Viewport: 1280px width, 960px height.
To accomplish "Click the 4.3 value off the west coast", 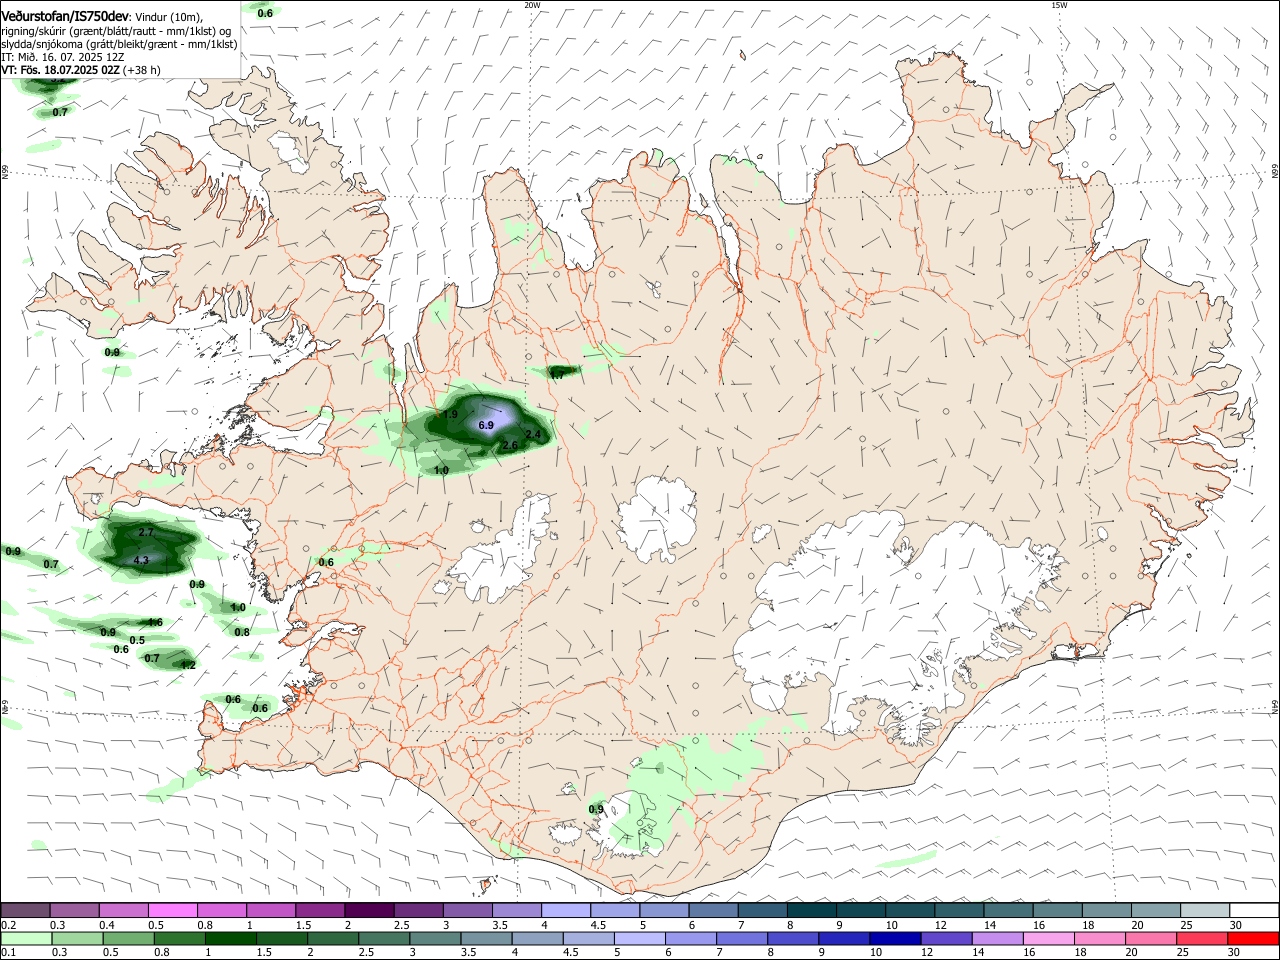I will pyautogui.click(x=141, y=561).
